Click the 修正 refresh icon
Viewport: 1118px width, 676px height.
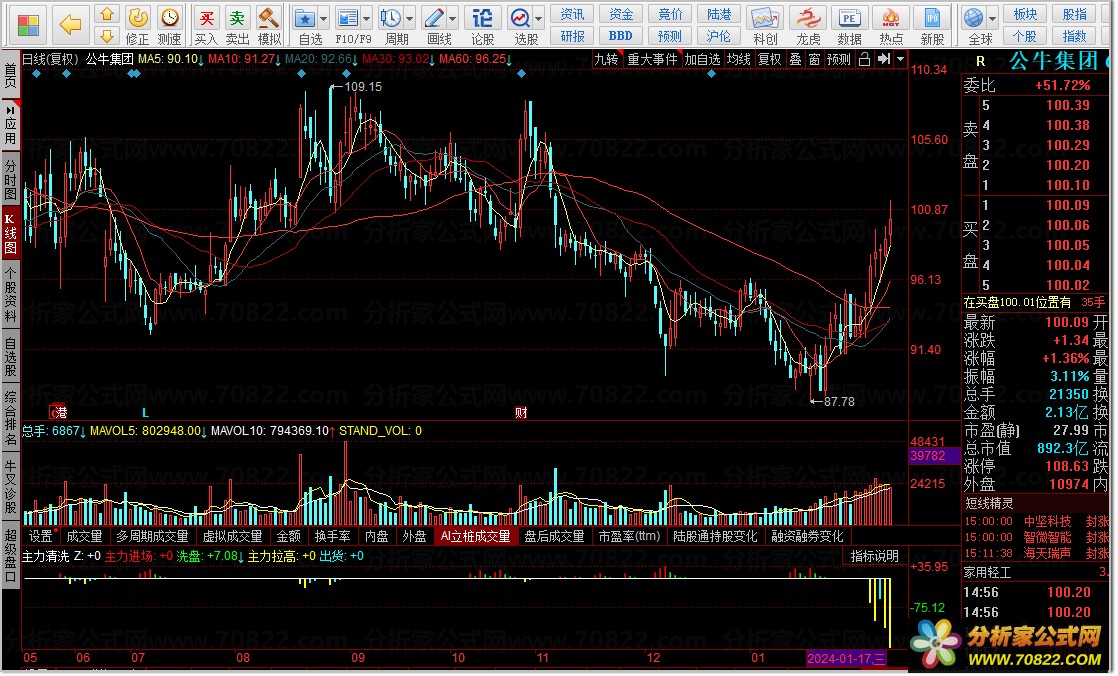point(138,18)
